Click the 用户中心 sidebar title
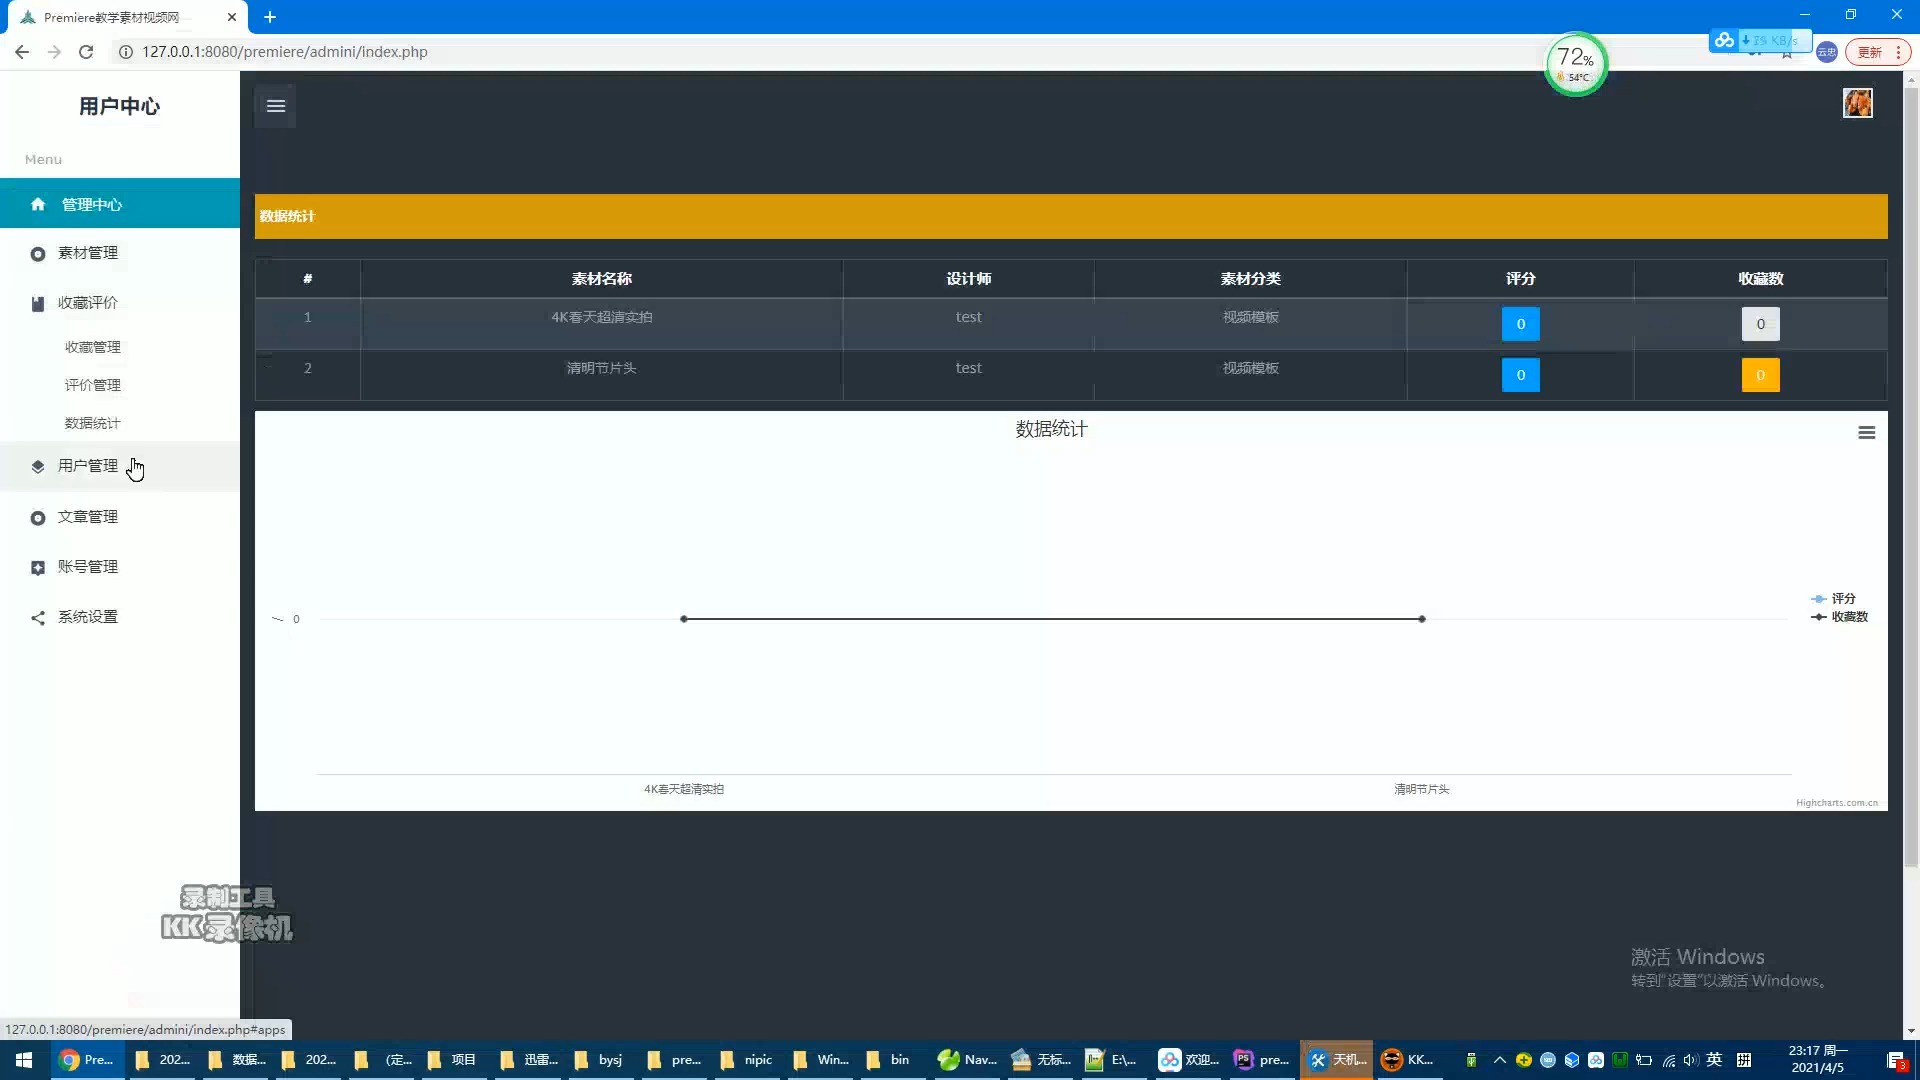This screenshot has width=1920, height=1080. click(x=119, y=106)
